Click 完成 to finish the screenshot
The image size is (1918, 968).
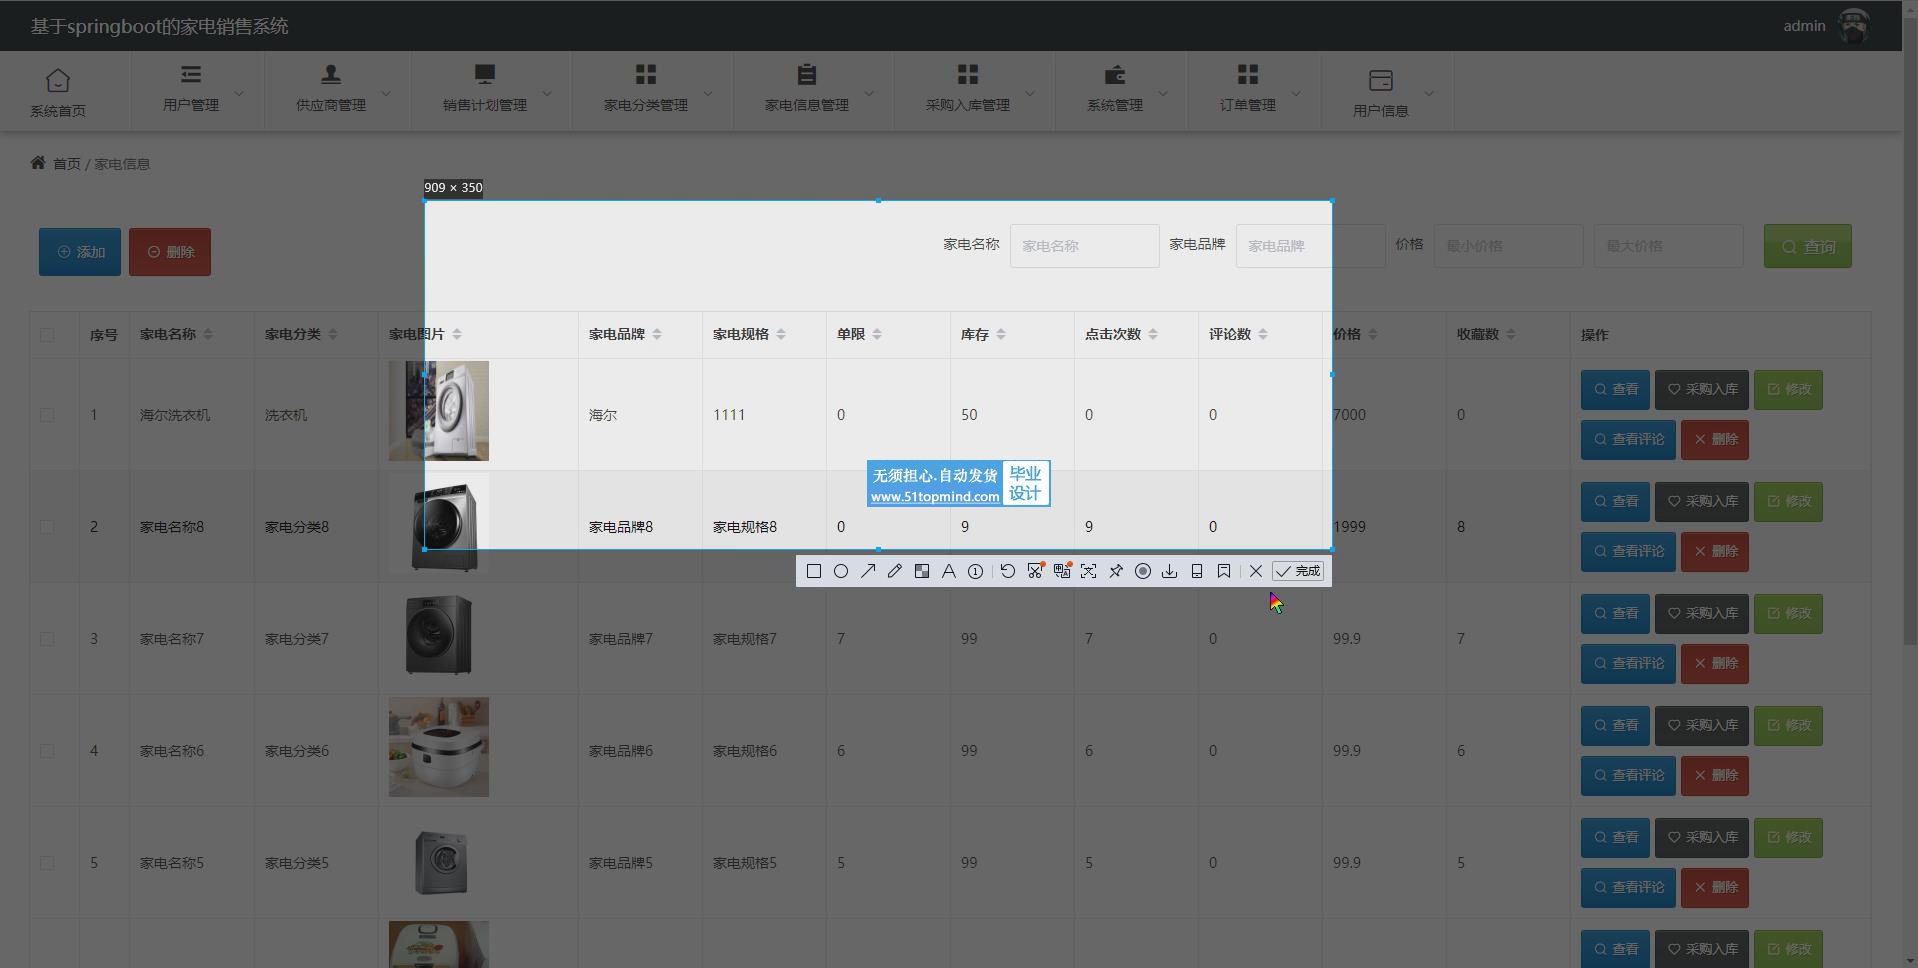pyautogui.click(x=1298, y=571)
